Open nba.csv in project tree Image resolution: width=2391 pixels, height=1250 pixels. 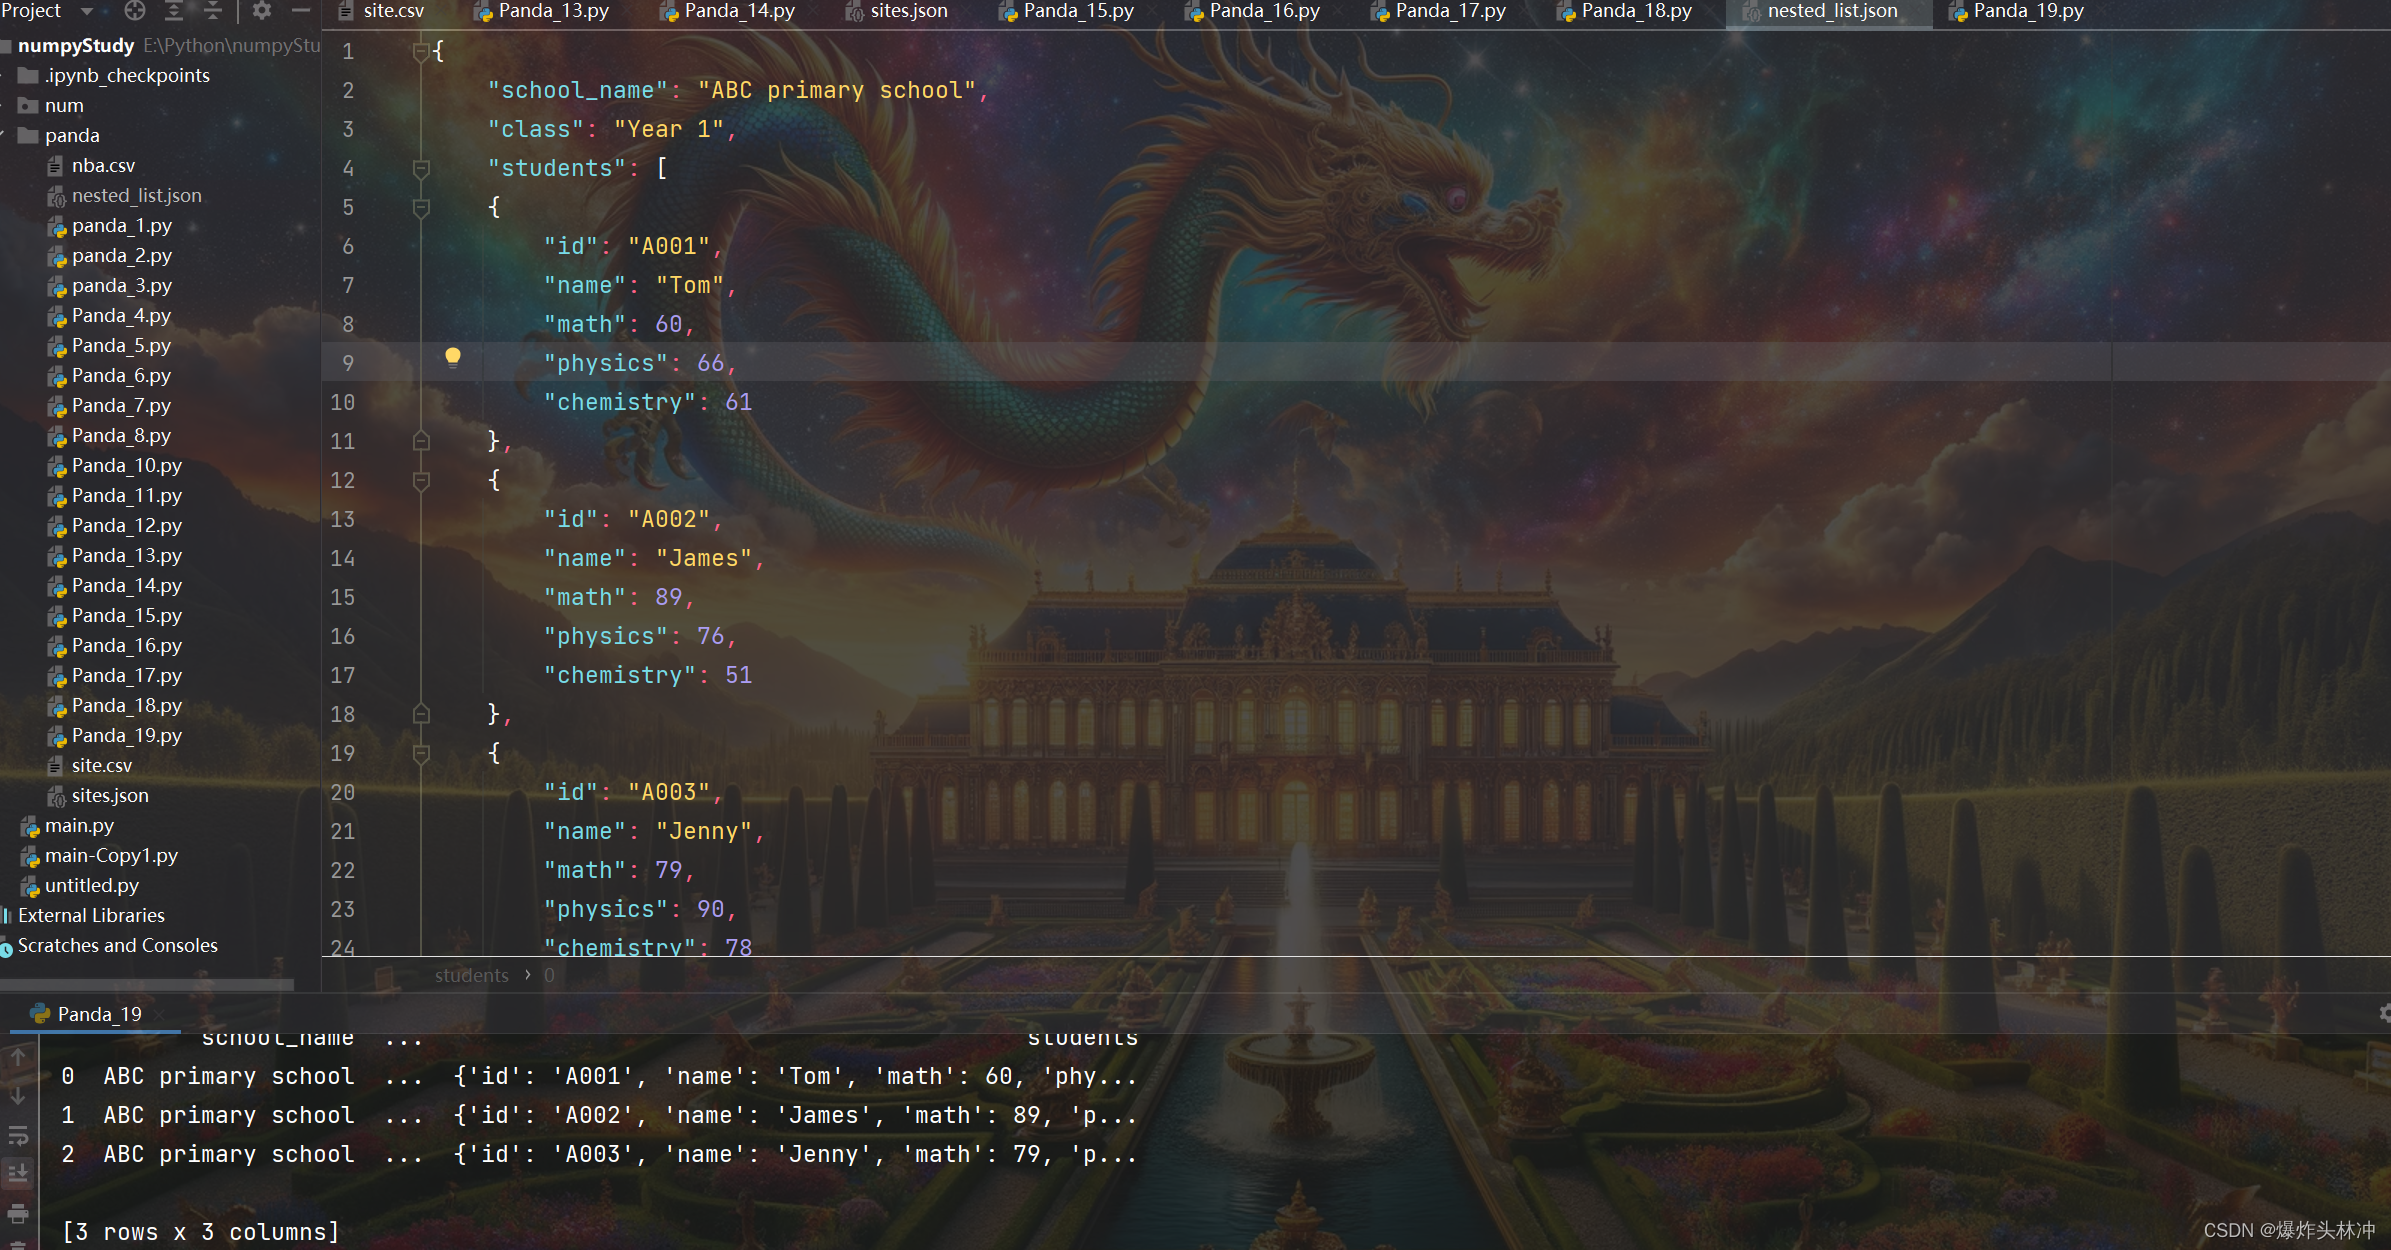[103, 165]
